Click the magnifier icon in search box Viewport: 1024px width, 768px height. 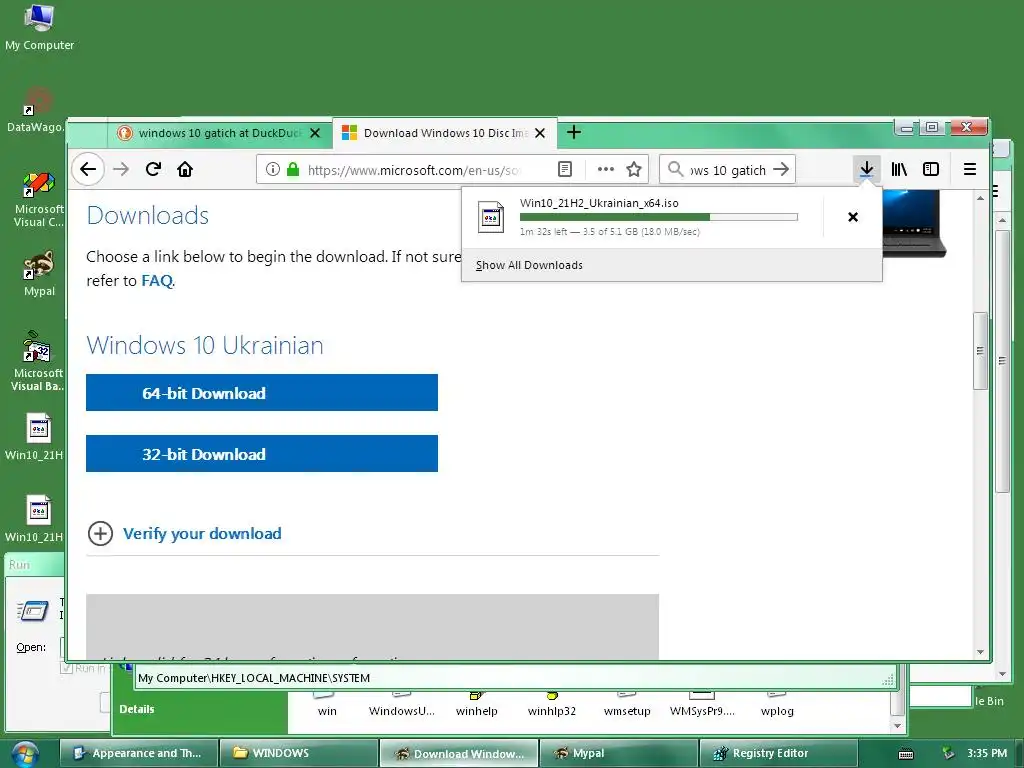pyautogui.click(x=676, y=169)
